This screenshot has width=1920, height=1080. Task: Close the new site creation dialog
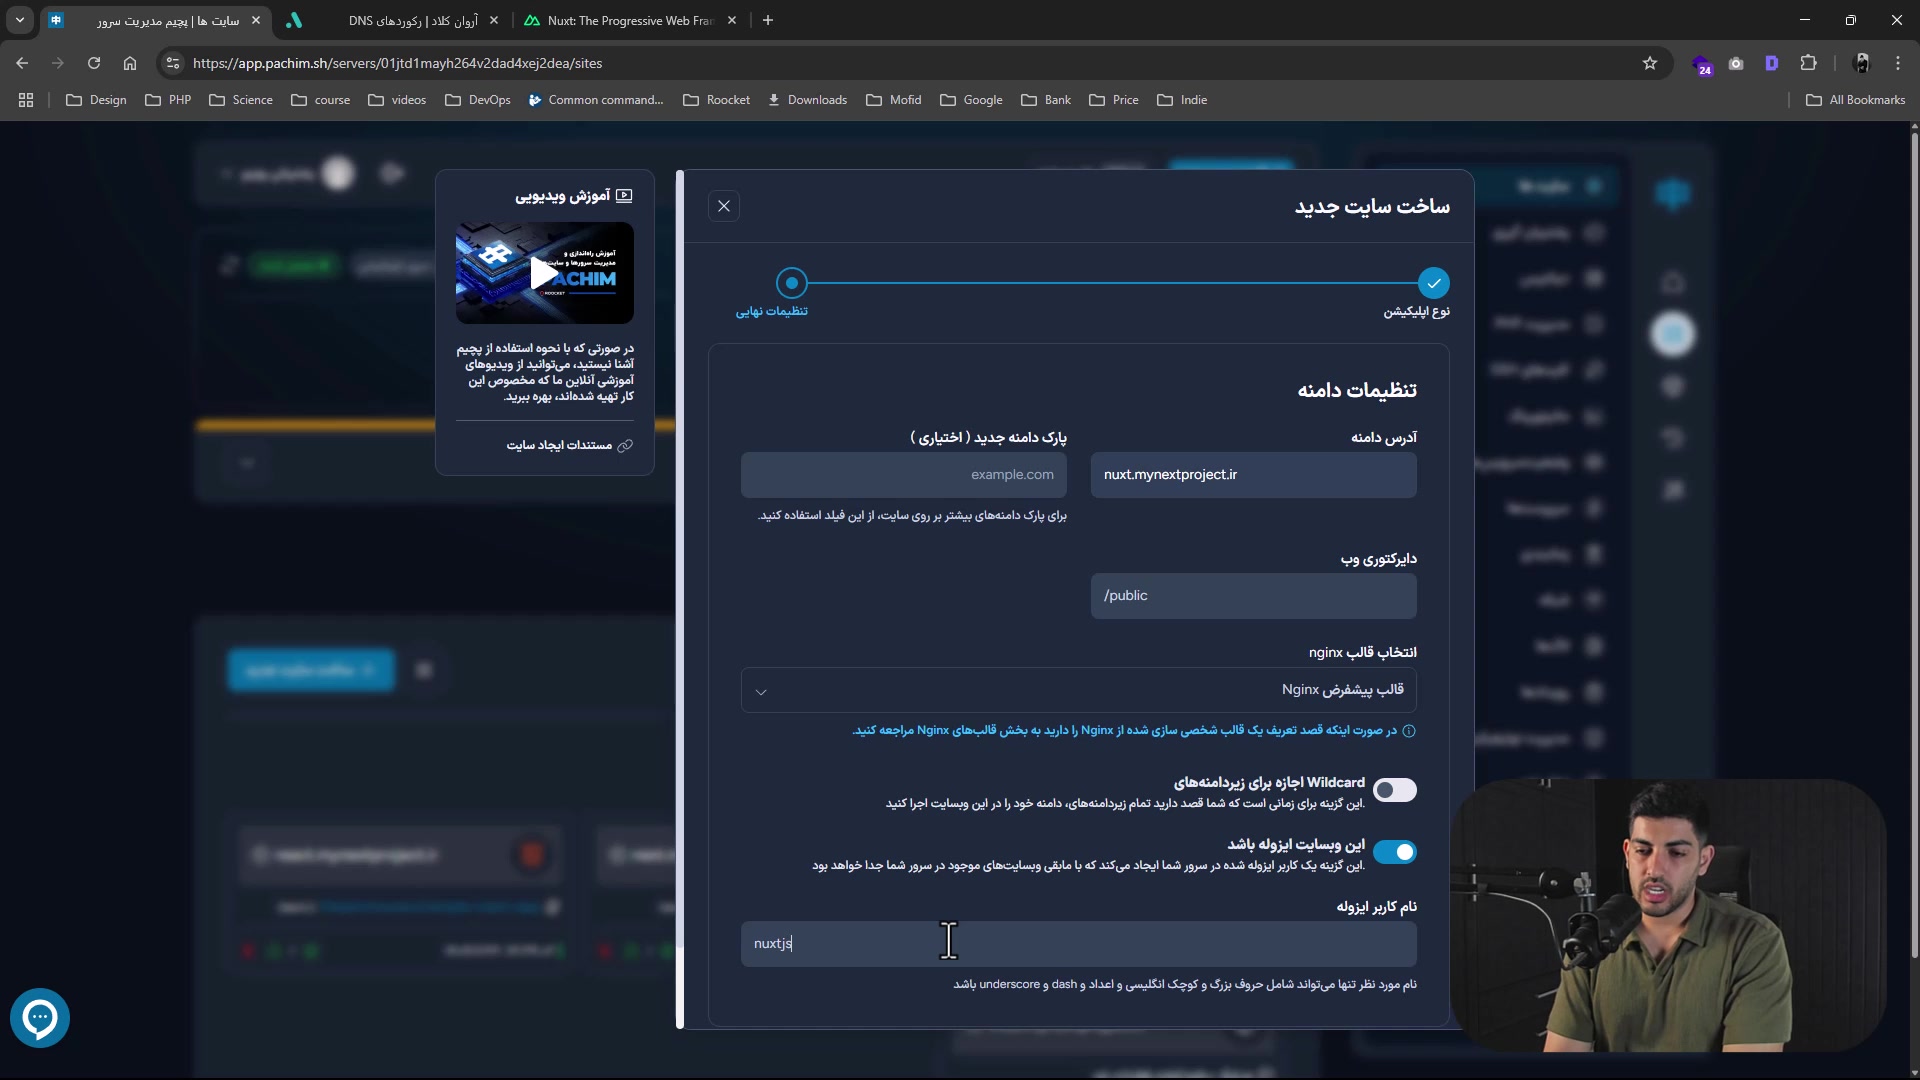[724, 206]
